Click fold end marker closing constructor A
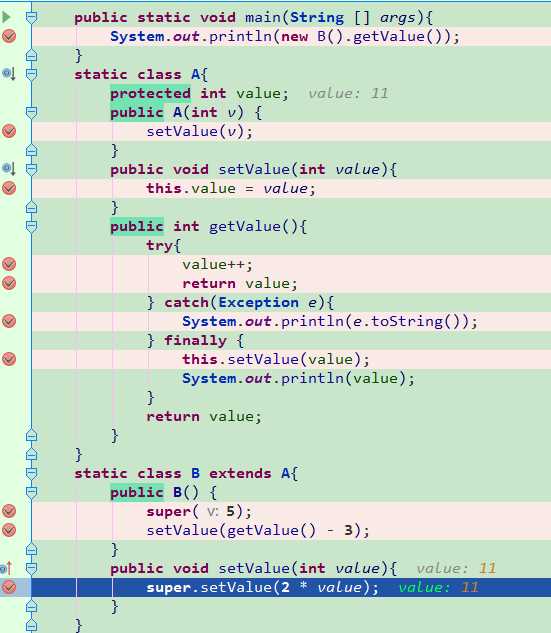The height and width of the screenshot is (633, 551). pyautogui.click(x=31, y=150)
